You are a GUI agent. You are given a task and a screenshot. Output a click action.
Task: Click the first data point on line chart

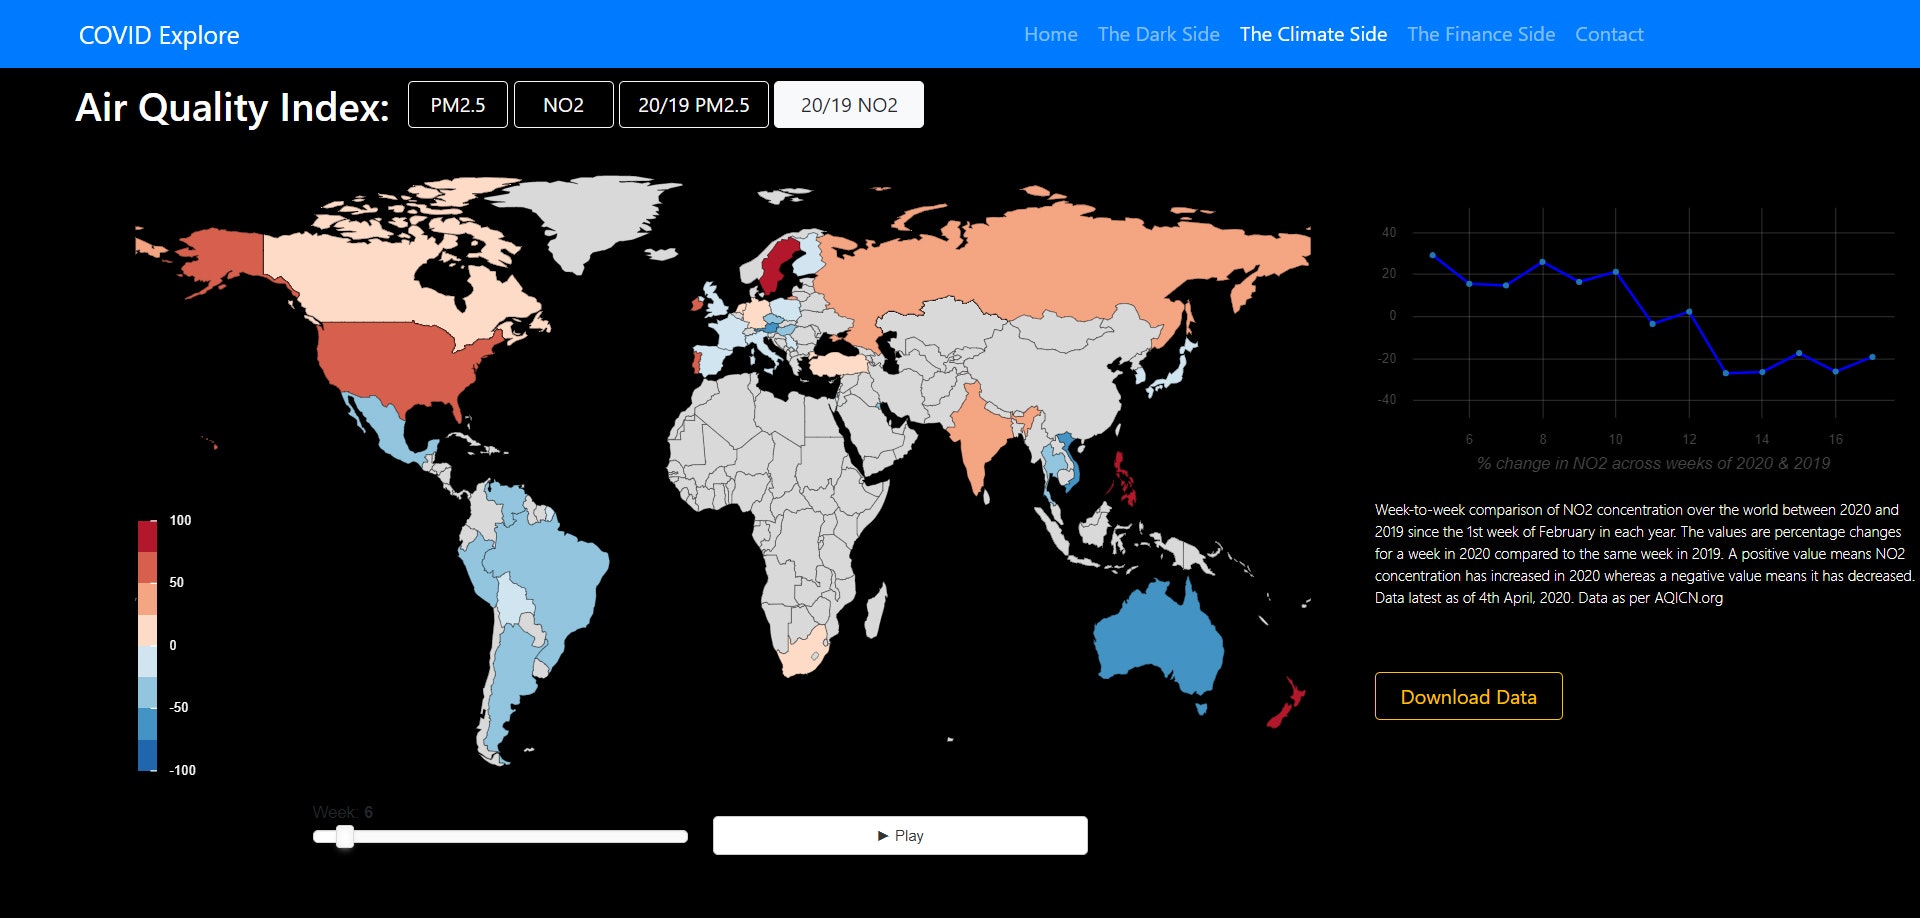[x=1432, y=255]
